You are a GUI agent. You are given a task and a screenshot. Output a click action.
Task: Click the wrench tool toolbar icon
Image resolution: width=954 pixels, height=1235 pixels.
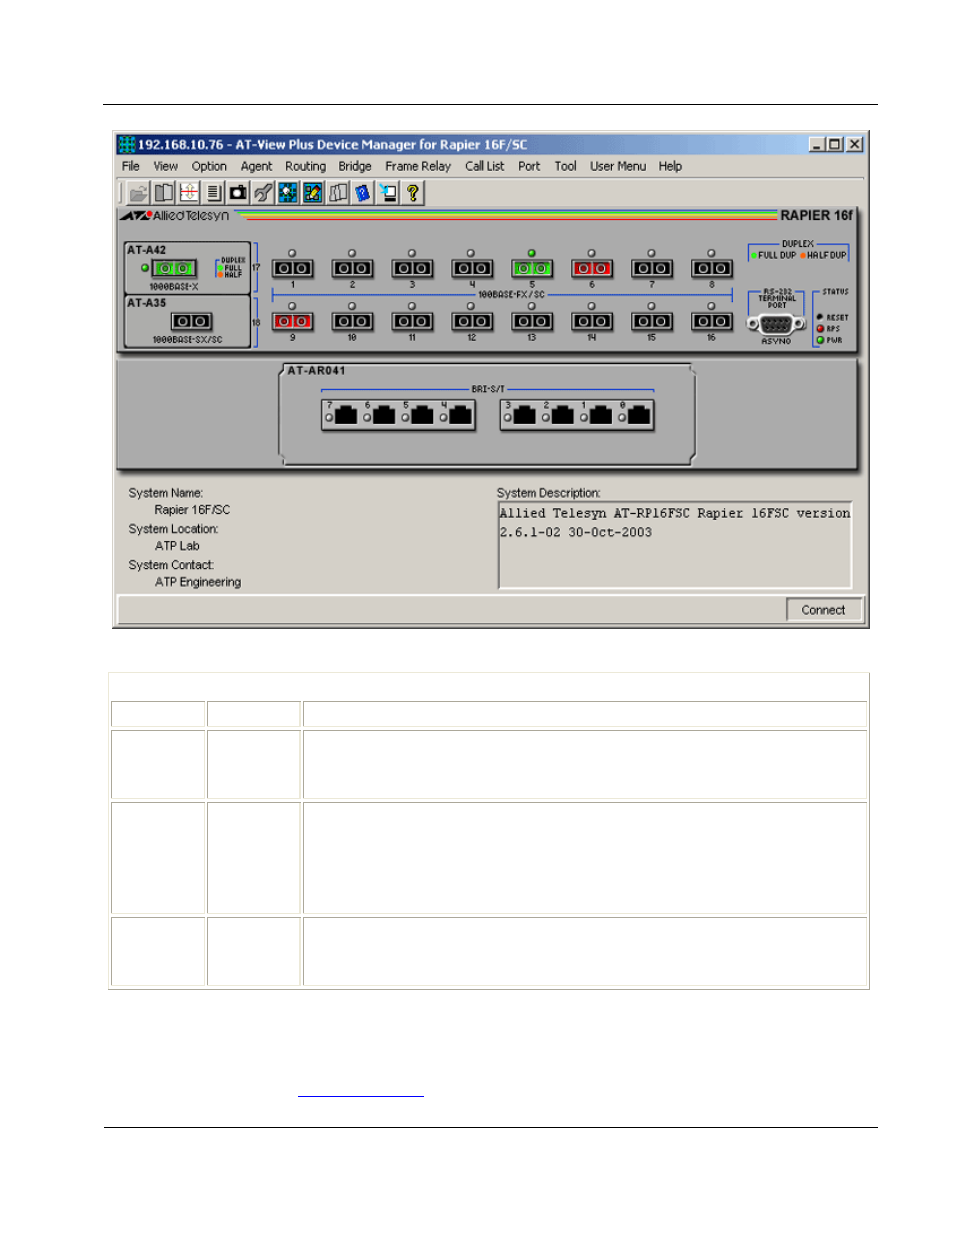point(263,193)
